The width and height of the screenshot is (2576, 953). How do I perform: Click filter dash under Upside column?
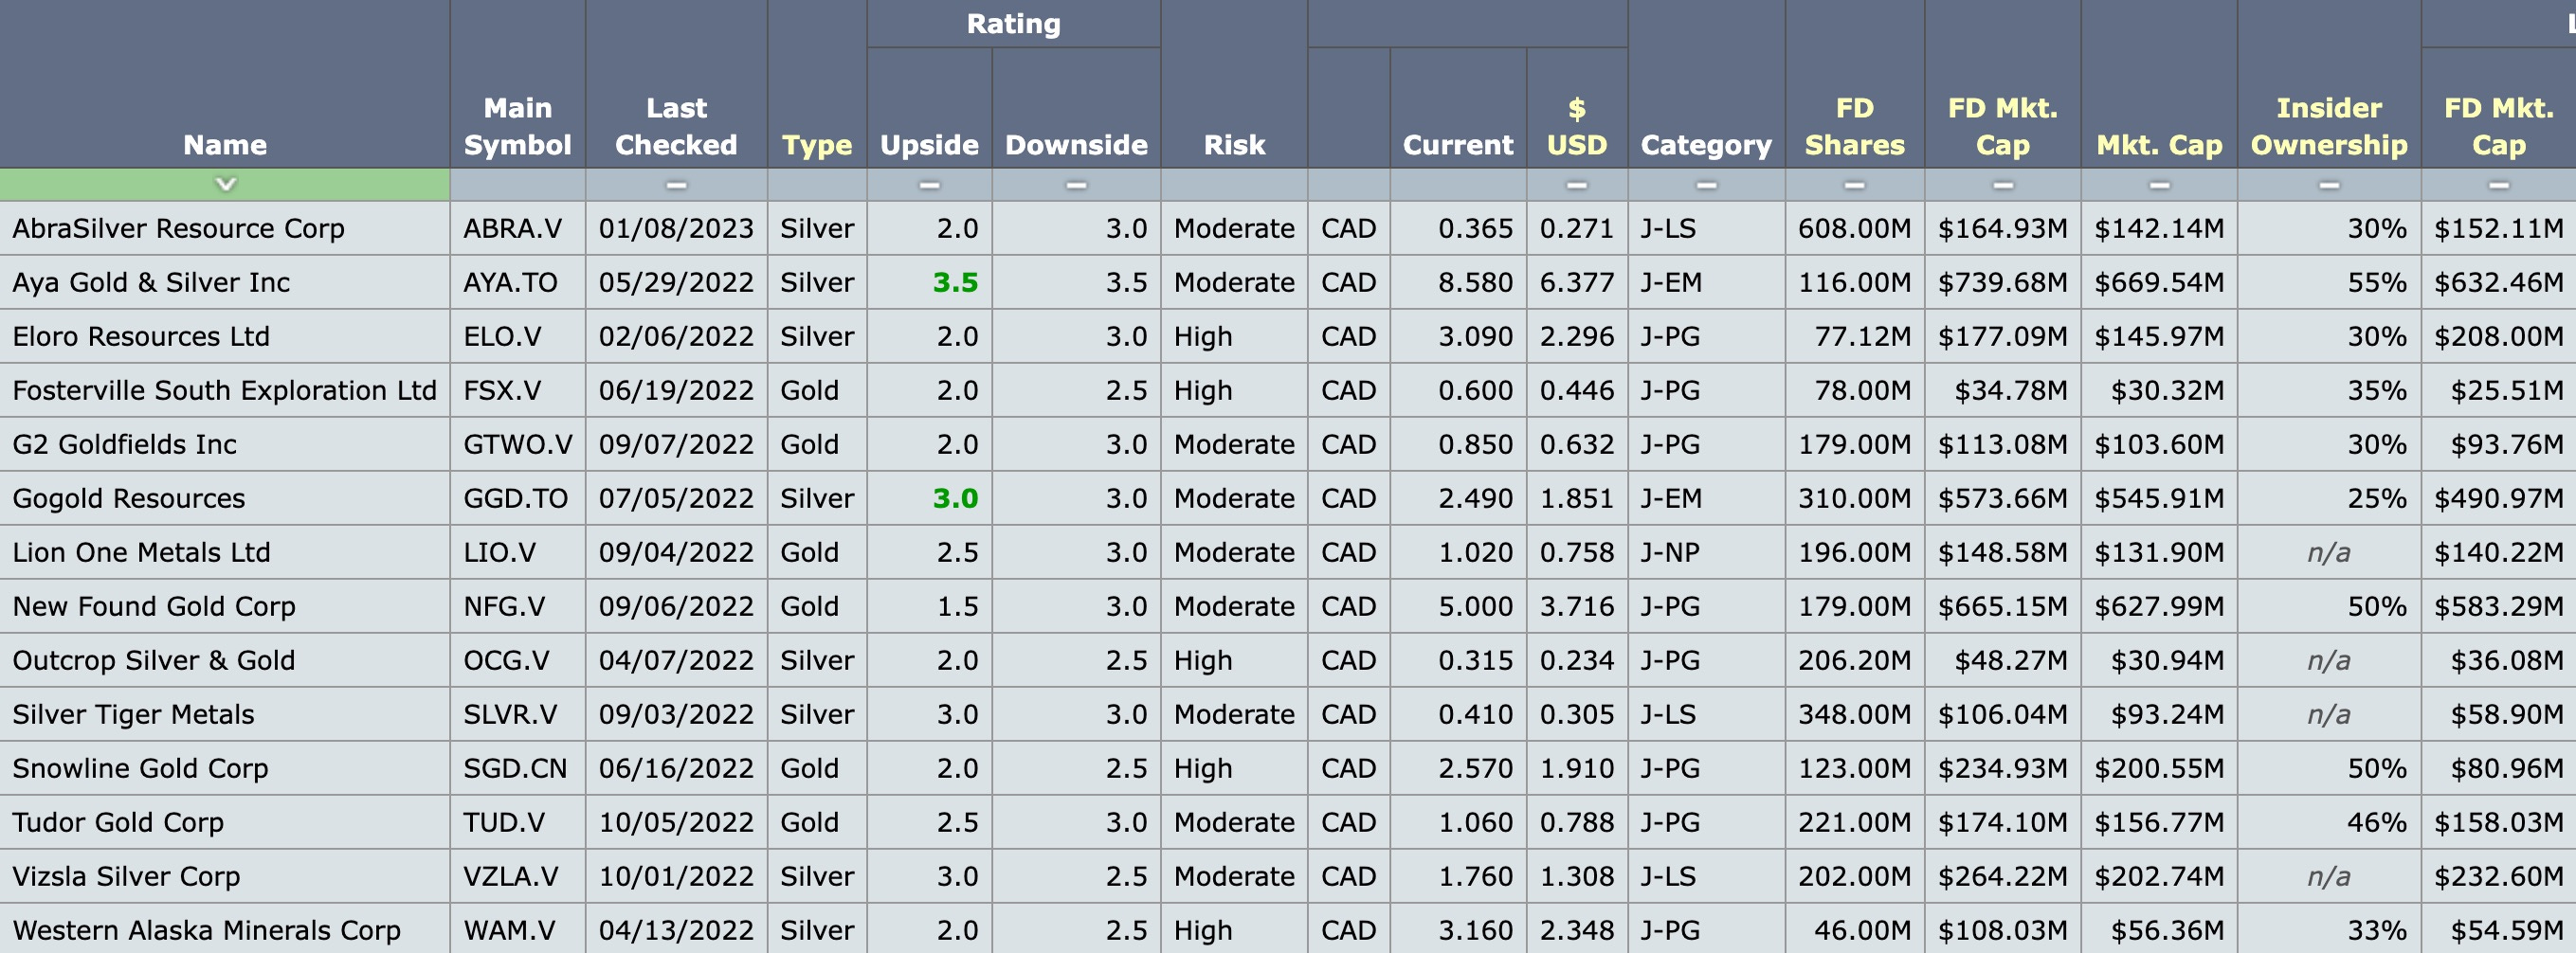pos(929,185)
